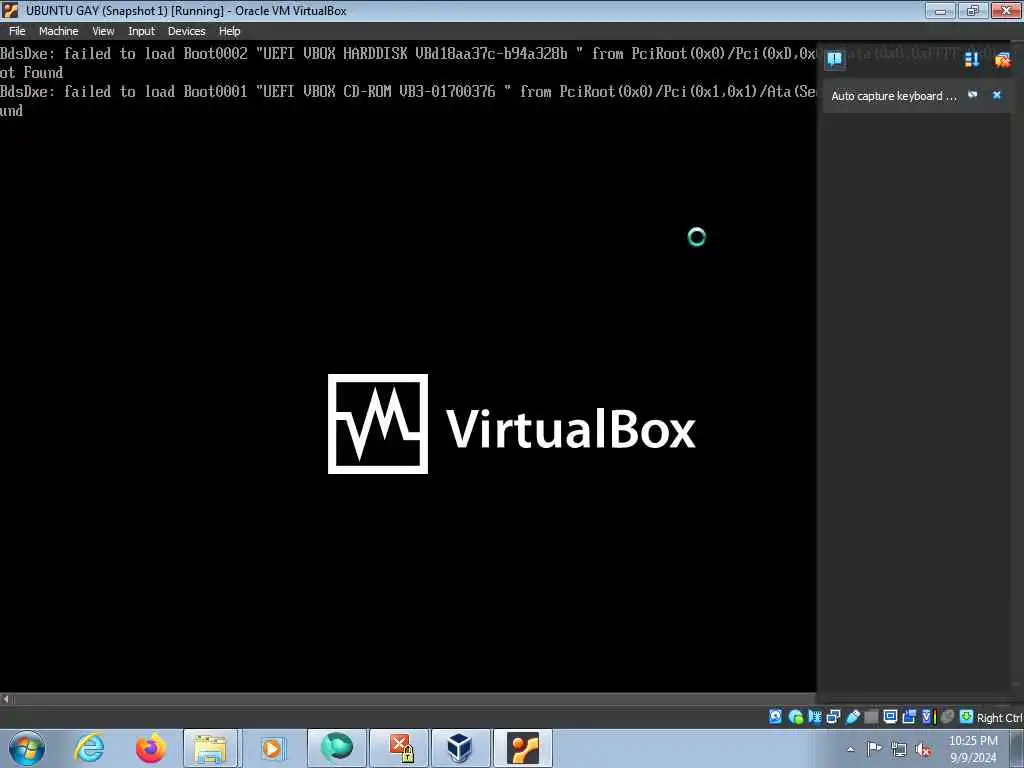Click the notification's details icon
1024x768 pixels.
pos(972,95)
